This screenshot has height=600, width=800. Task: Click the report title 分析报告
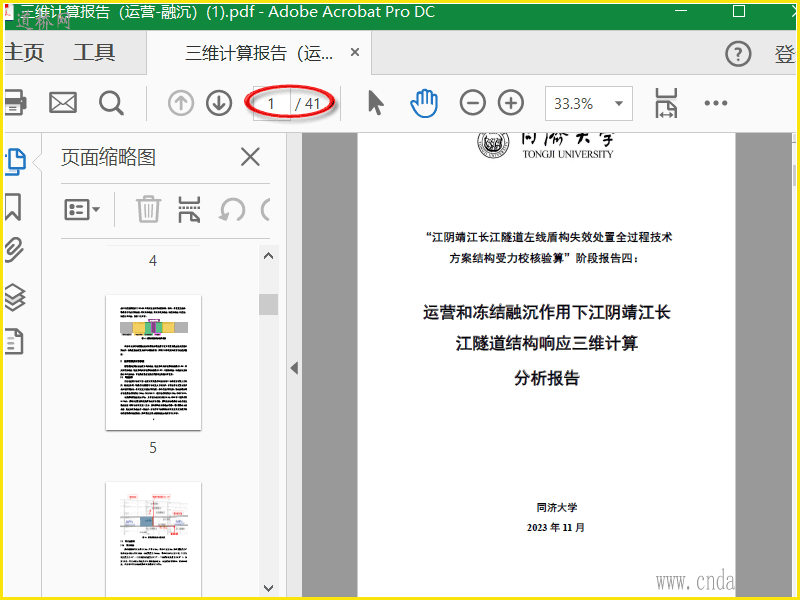[547, 378]
